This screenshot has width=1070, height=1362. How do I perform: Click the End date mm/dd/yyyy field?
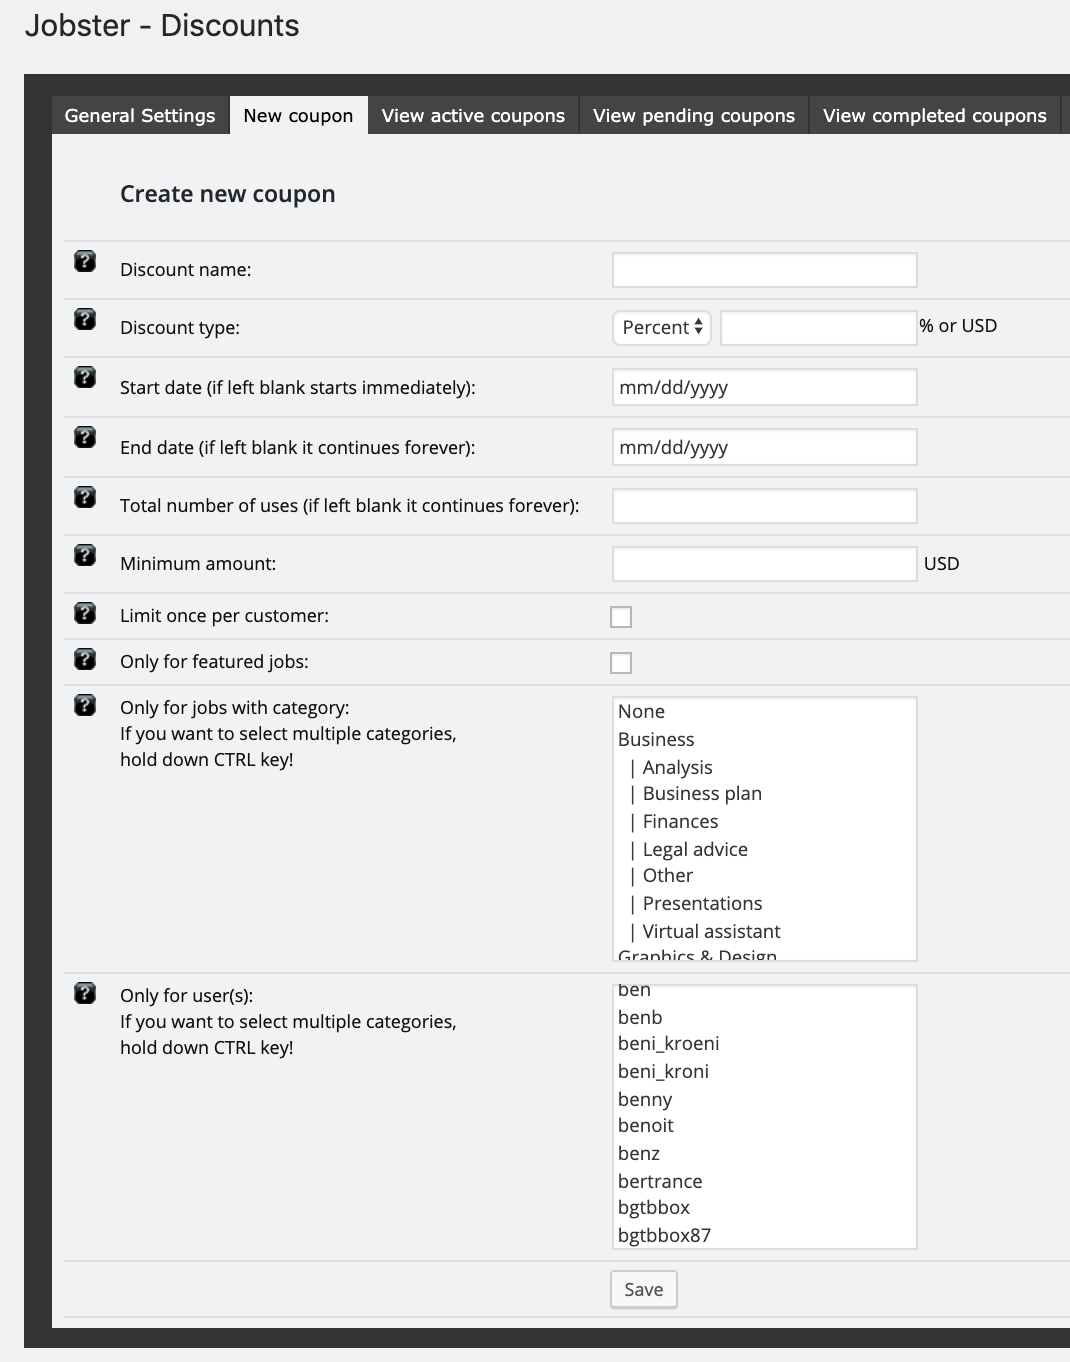pos(765,448)
